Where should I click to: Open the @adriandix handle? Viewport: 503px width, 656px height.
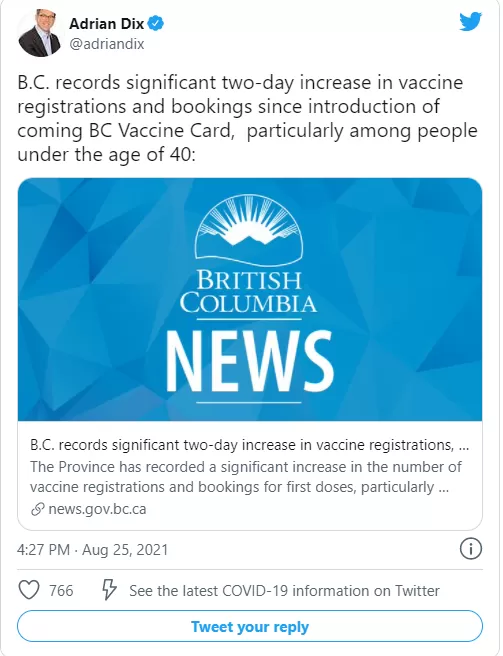coord(107,44)
